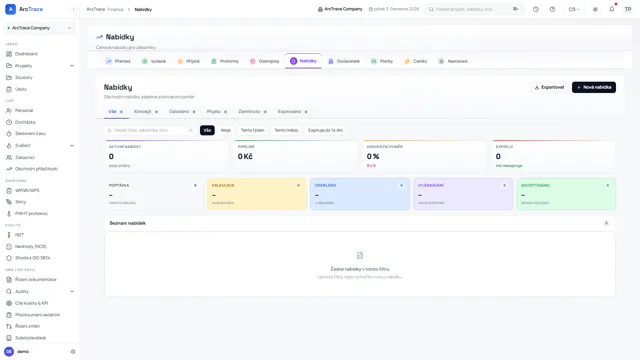
Task: Switch to the Přehled finance tab
Action: click(x=118, y=61)
